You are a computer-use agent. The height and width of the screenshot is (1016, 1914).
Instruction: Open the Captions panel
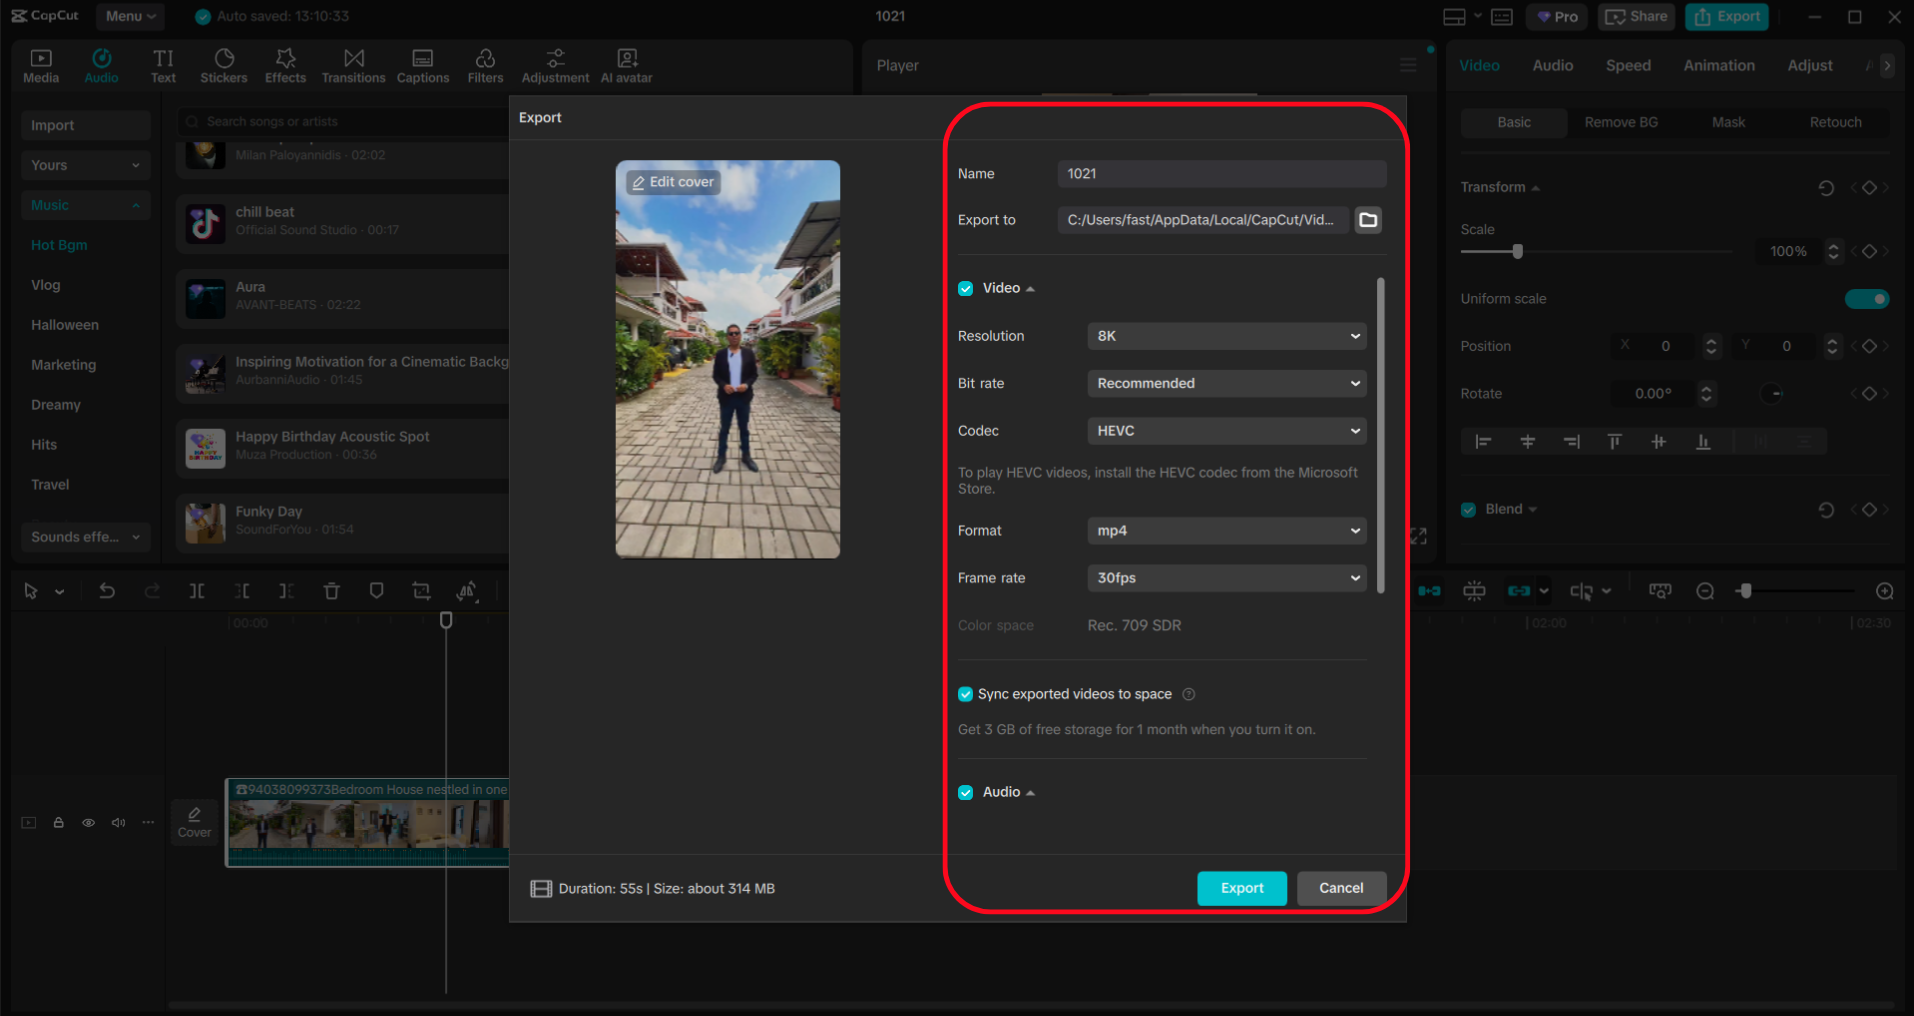pyautogui.click(x=422, y=65)
